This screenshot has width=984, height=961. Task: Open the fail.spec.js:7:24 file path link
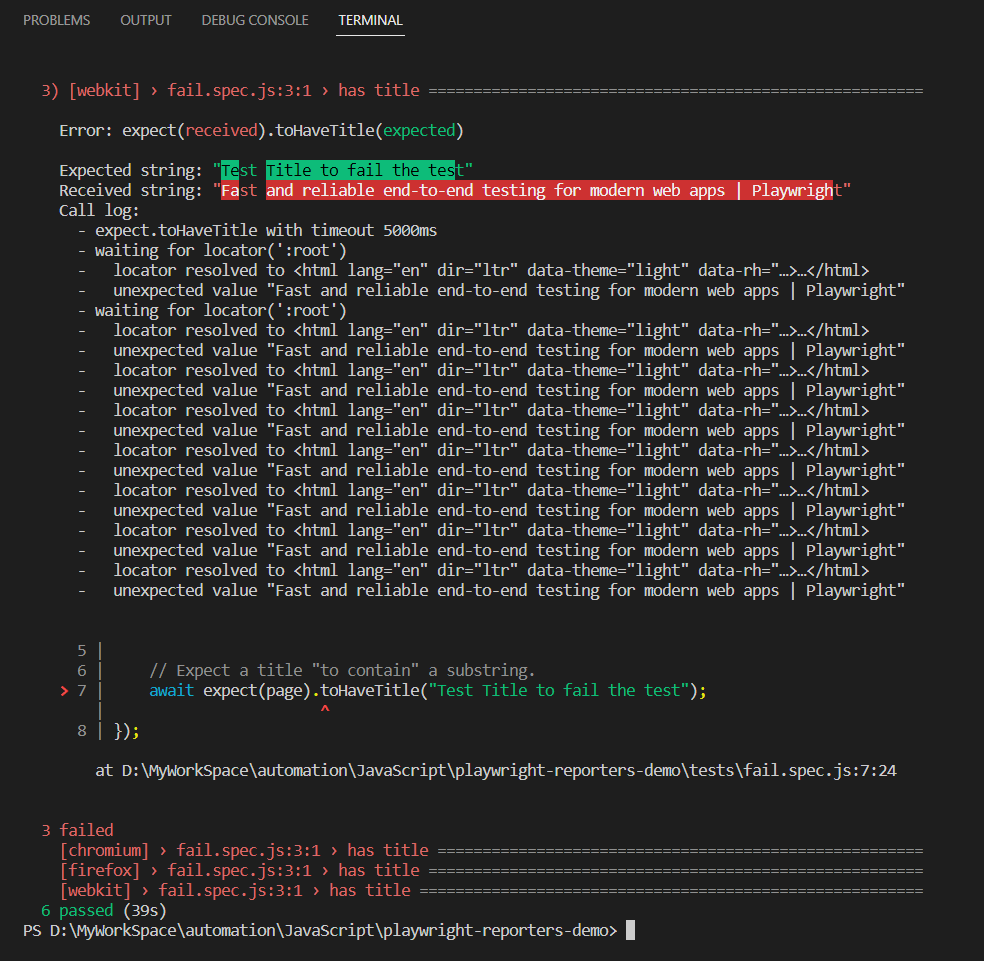click(x=498, y=770)
